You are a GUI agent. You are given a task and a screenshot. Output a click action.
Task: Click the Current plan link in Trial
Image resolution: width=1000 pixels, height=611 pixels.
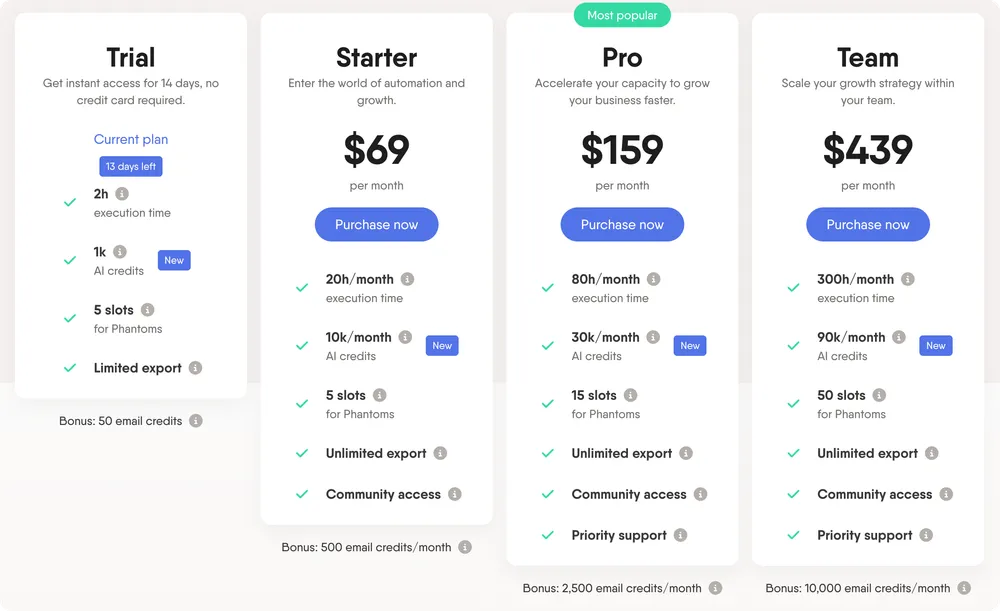(131, 140)
